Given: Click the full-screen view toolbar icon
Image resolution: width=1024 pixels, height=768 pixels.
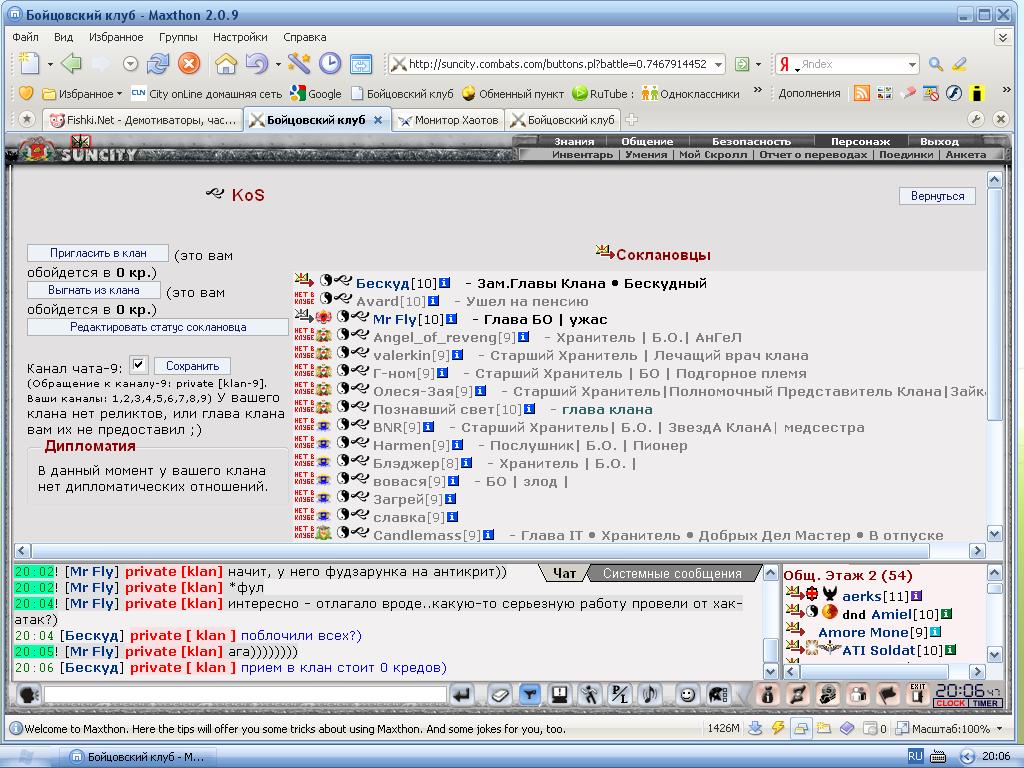Looking at the screenshot, I should 360,63.
